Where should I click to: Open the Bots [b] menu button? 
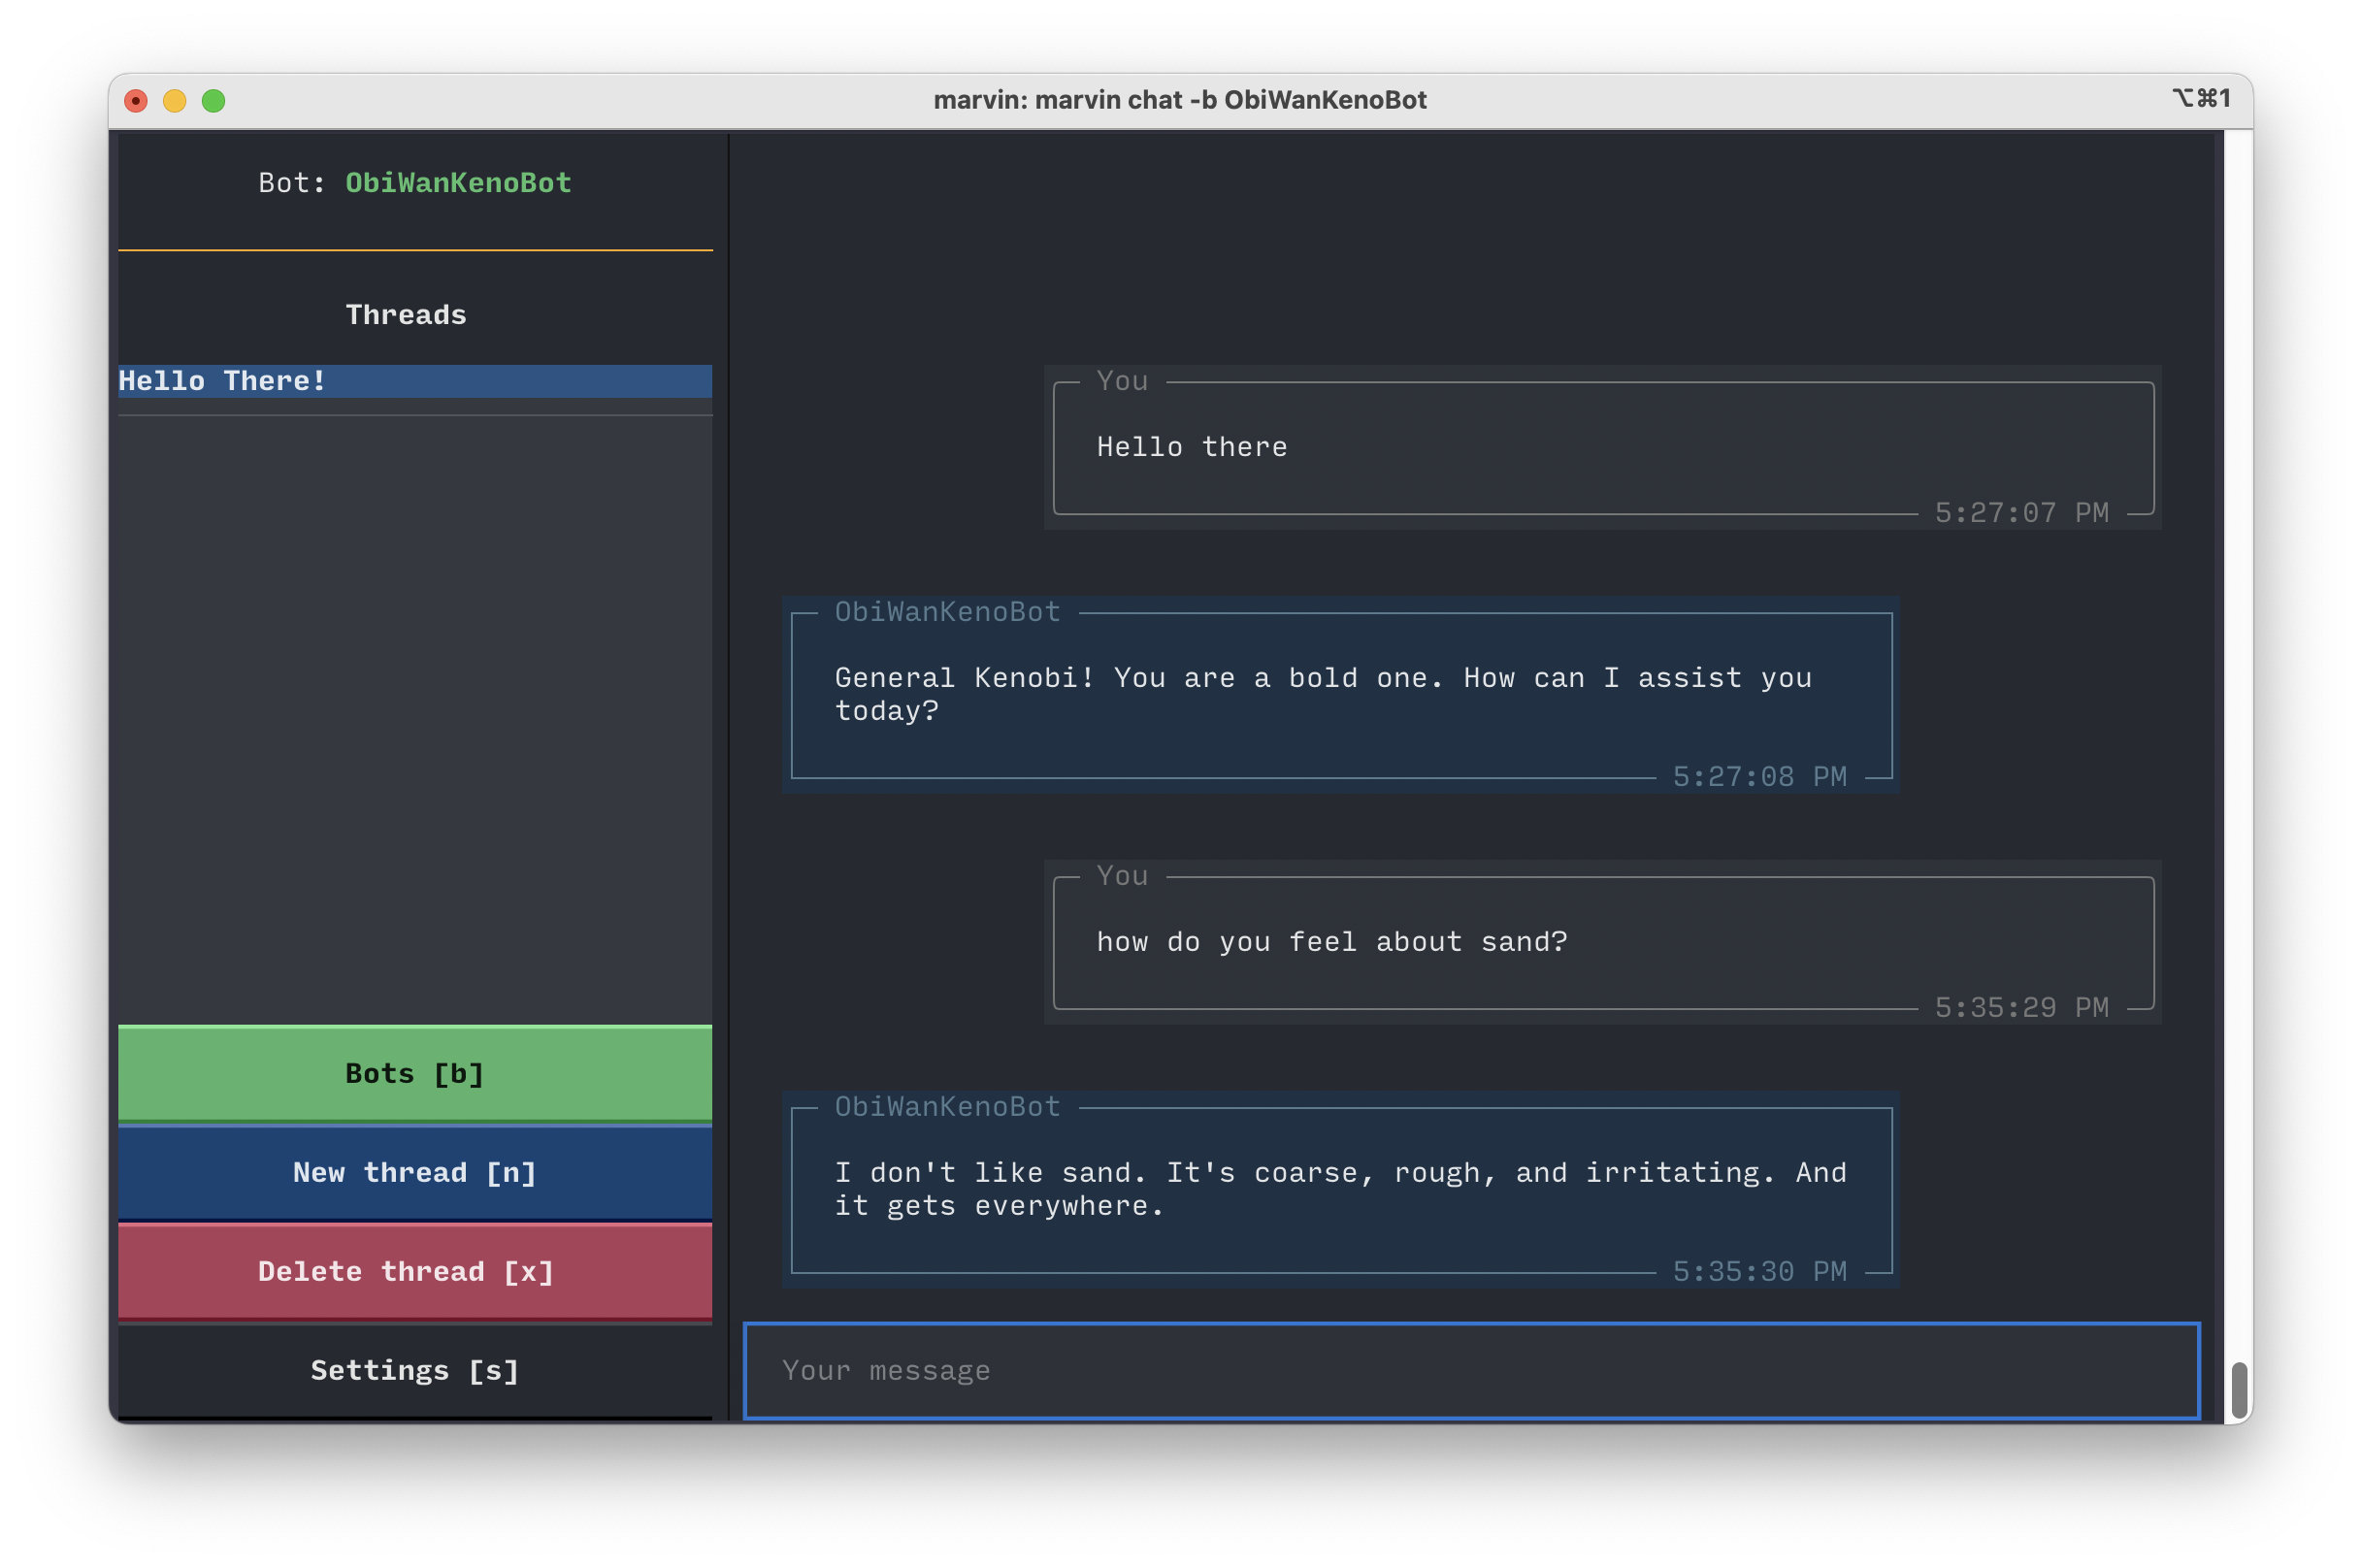[415, 1074]
